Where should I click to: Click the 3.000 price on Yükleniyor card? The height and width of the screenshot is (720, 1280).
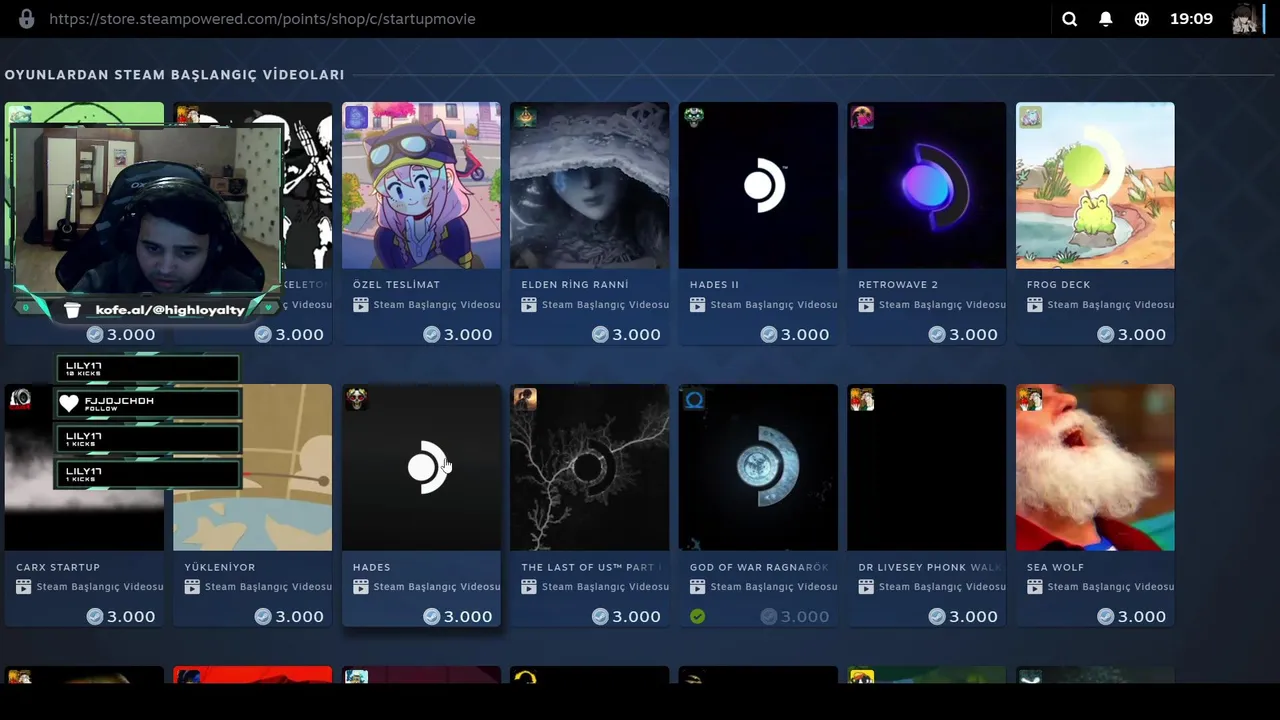coord(299,617)
